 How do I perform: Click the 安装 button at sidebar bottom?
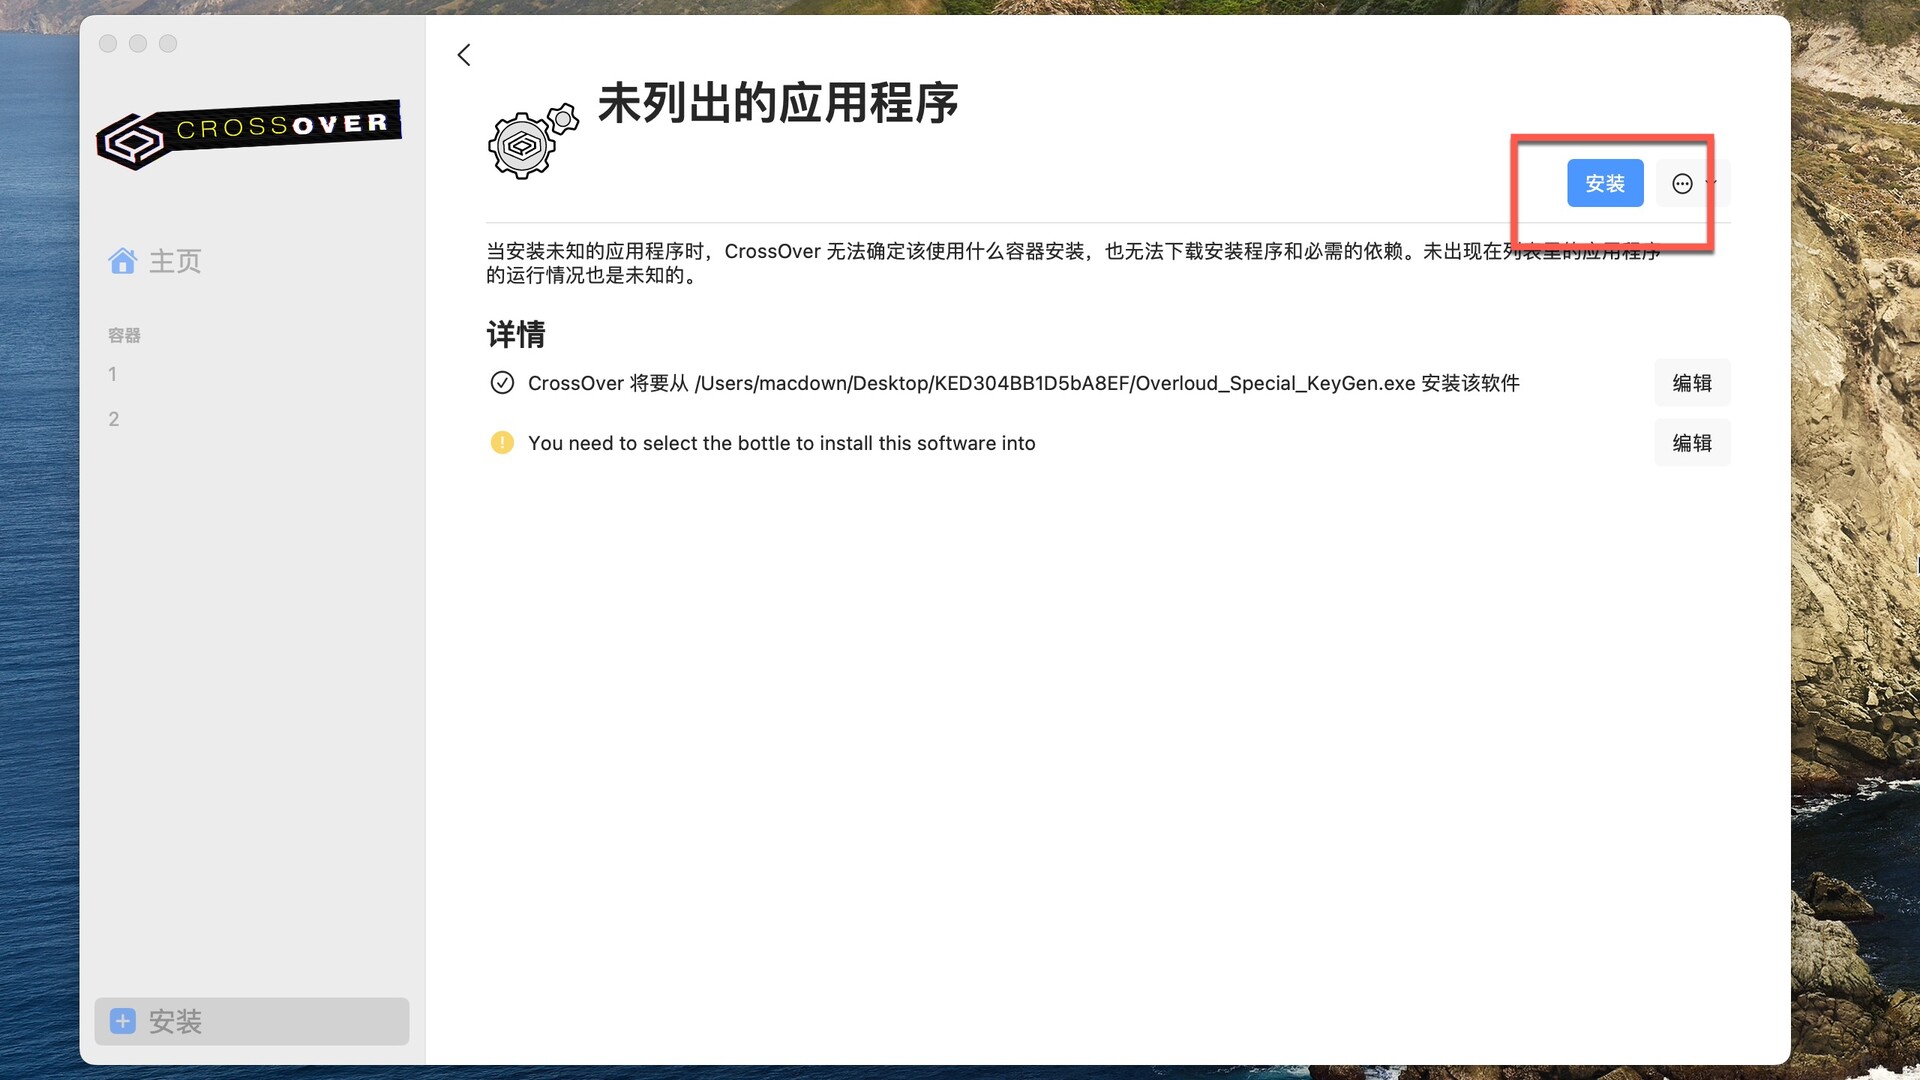click(x=252, y=1021)
